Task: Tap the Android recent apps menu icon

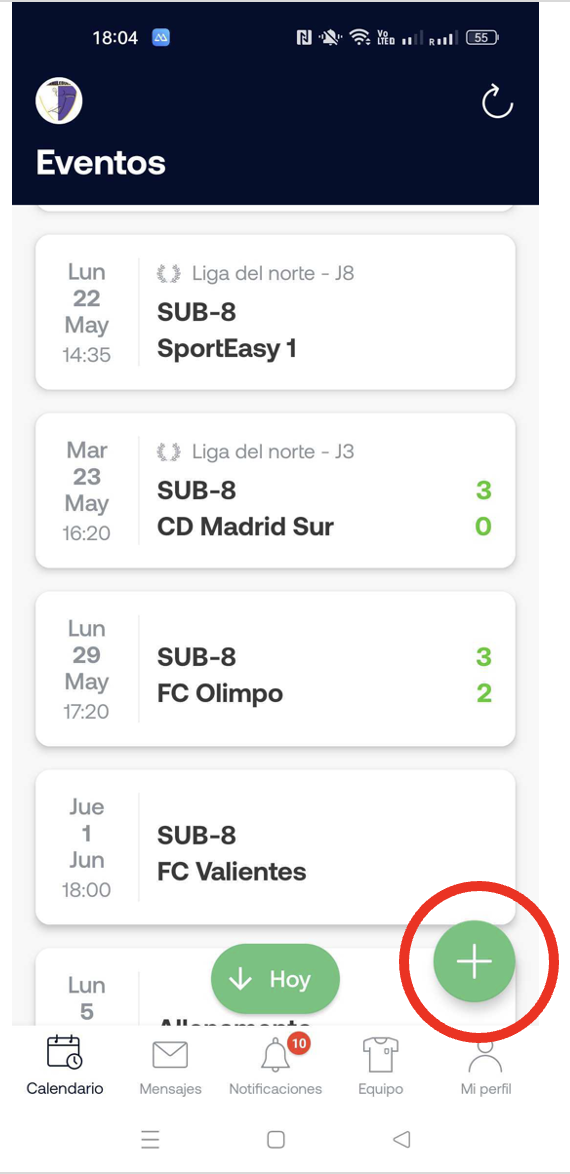Action: [x=150, y=1139]
